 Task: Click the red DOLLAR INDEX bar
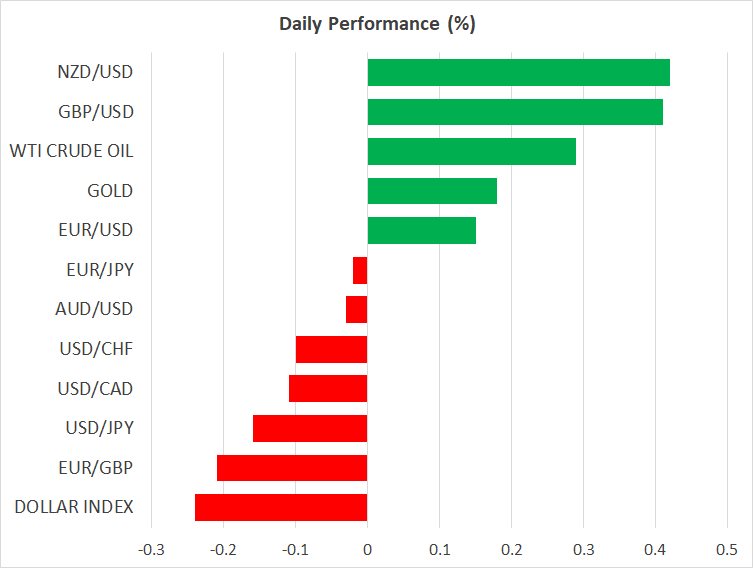point(281,507)
